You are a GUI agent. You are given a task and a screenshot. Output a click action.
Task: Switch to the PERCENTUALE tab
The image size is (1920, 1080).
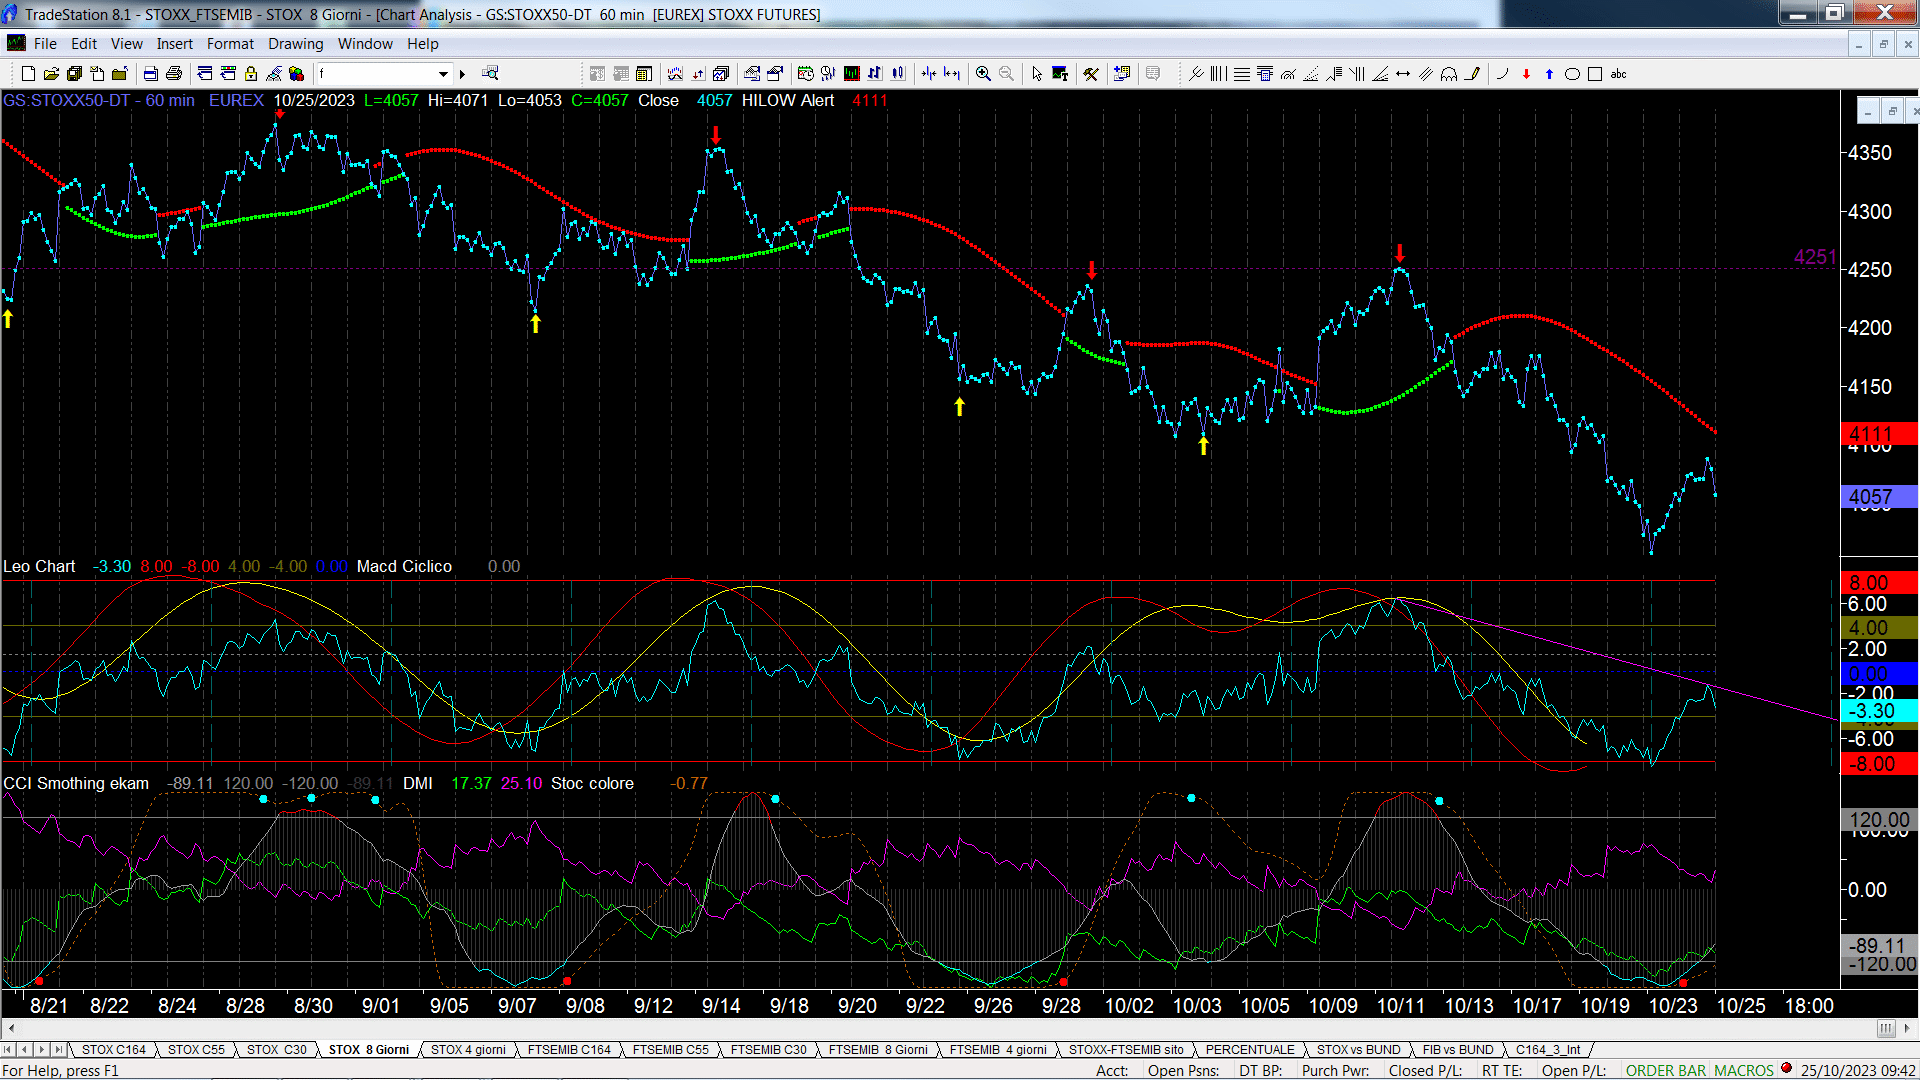click(x=1250, y=1050)
